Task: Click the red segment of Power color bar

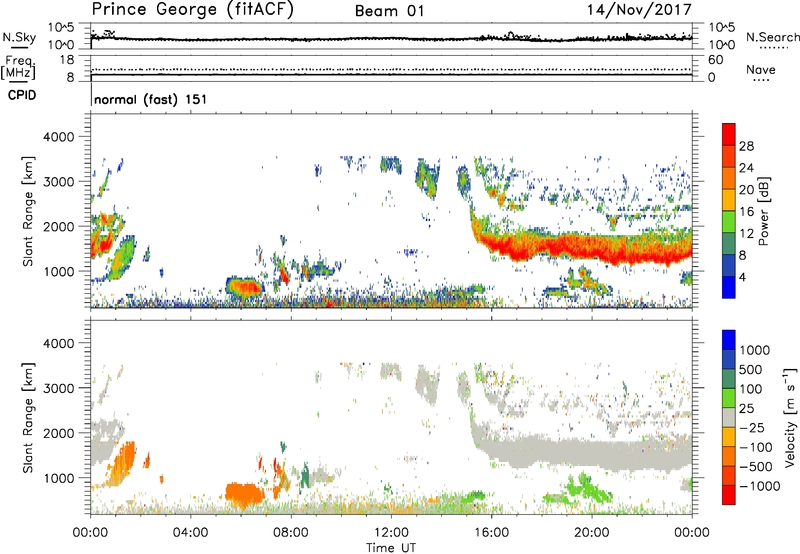Action: (729, 135)
